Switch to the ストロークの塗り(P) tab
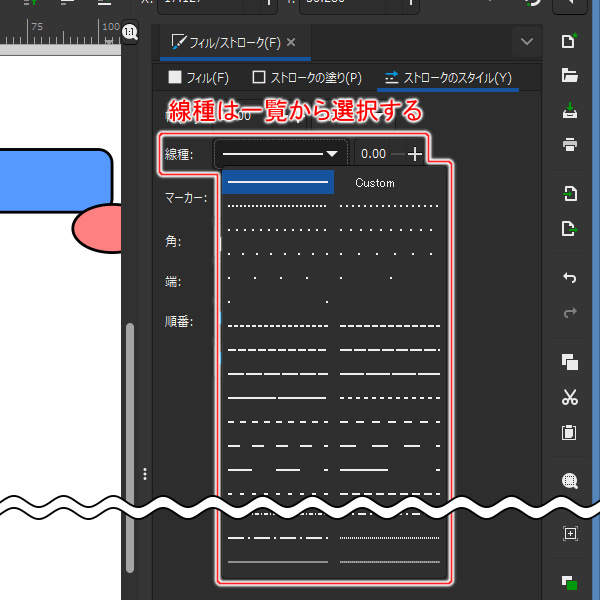 click(x=307, y=78)
